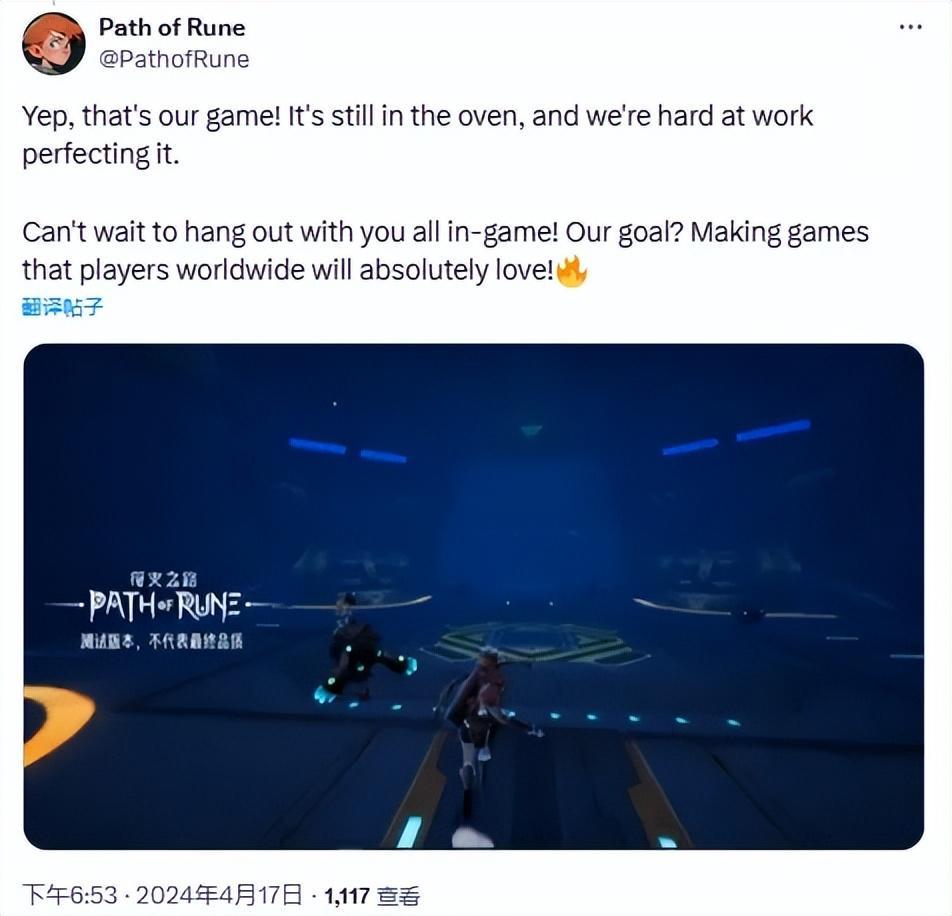Image resolution: width=952 pixels, height=916 pixels.
Task: Open the three-dot more options menu
Action: (x=911, y=27)
